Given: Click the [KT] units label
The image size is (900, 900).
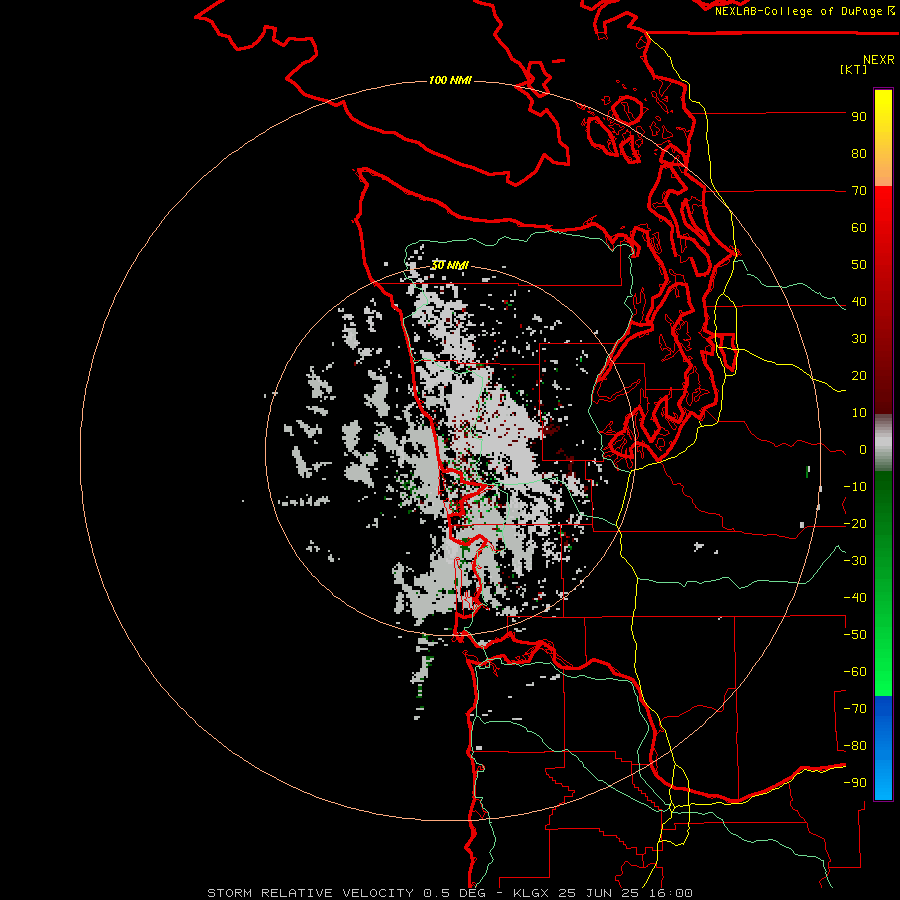Looking at the screenshot, I should coord(854,69).
